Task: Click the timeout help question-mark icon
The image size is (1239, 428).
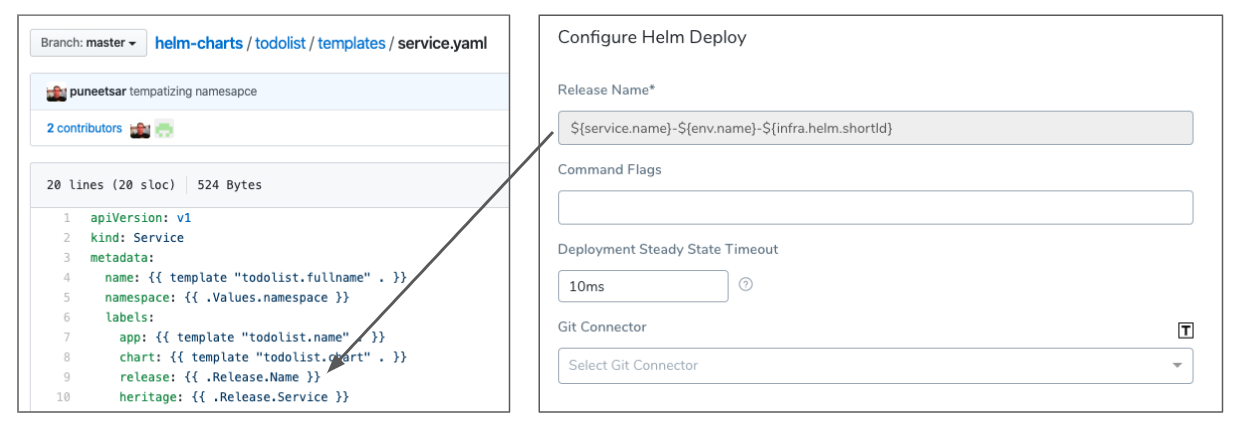Action: pos(745,285)
